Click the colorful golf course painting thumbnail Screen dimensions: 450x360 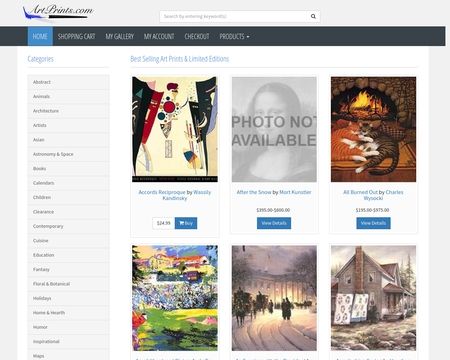click(175, 298)
